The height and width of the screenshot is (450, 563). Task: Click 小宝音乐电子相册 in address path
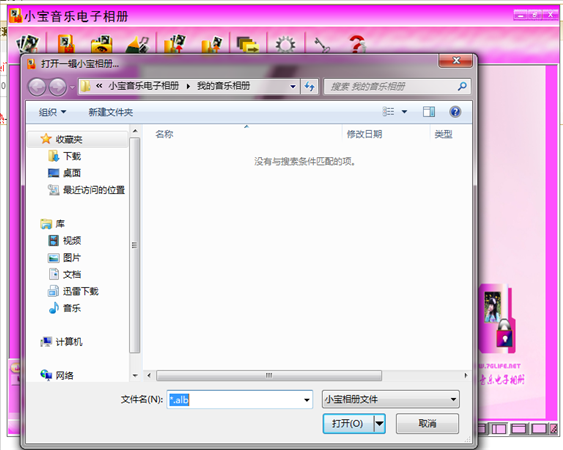coord(144,86)
